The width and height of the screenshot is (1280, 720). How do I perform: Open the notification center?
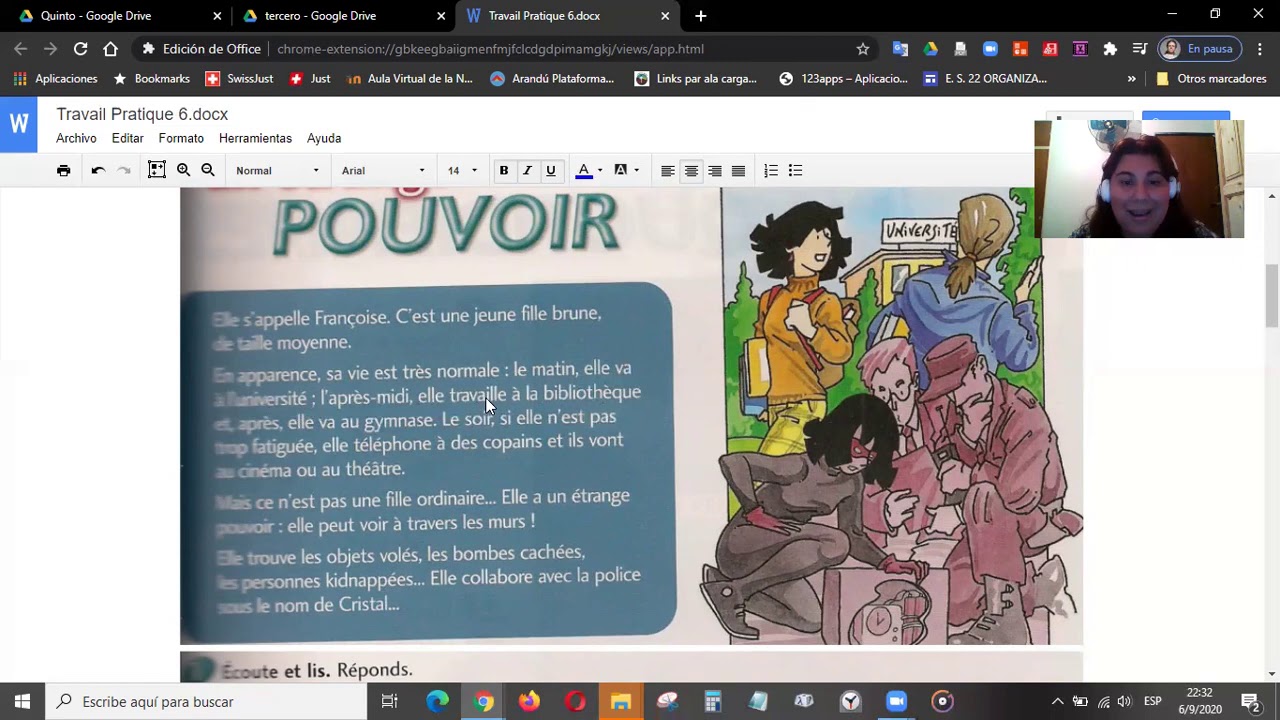pos(1250,702)
